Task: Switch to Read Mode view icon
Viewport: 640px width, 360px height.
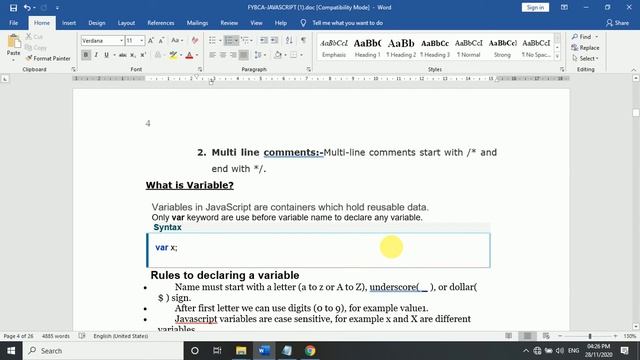Action: (x=509, y=336)
